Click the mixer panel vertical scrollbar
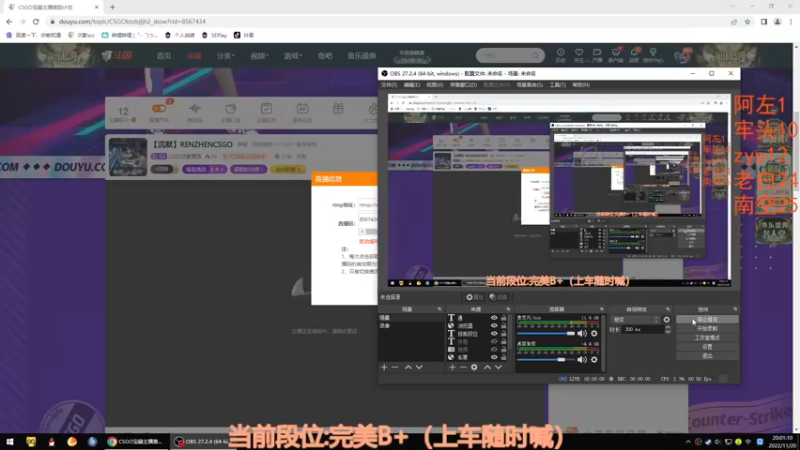This screenshot has height=450, width=800. 603,342
